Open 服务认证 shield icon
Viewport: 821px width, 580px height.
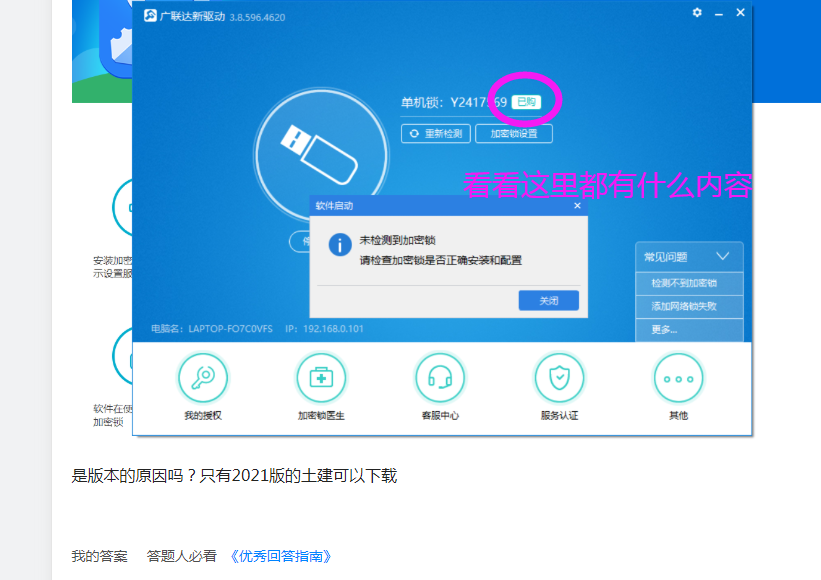pos(559,377)
